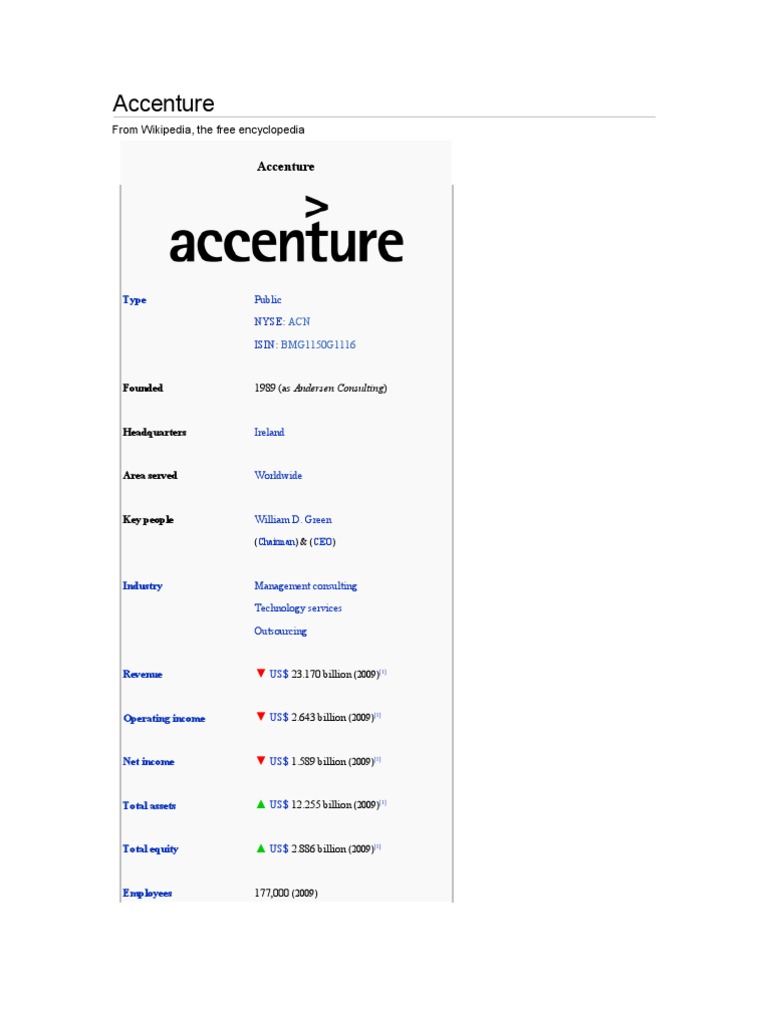
Task: Click the green up arrow in Total assets row
Action: coord(261,804)
